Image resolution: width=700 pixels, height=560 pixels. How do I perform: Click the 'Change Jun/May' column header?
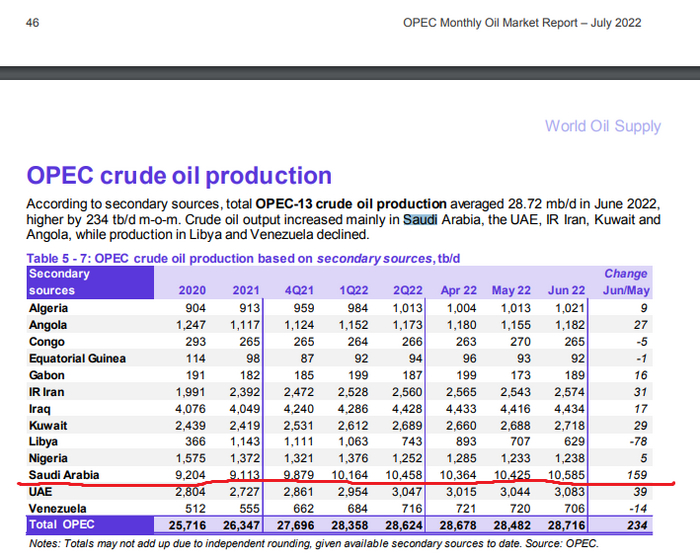(626, 282)
